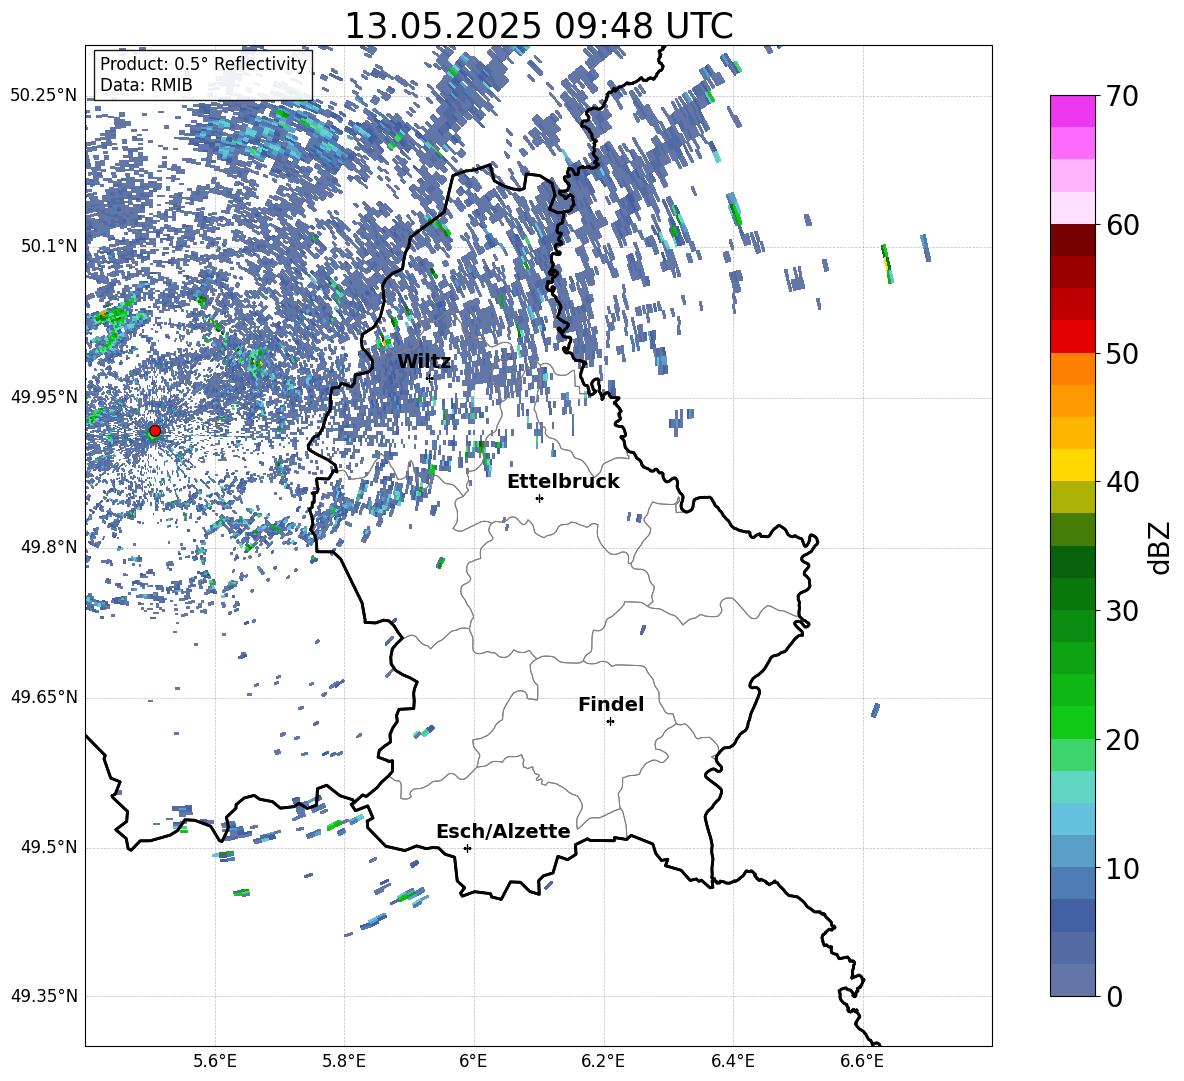Click the 5.8°E longitude label

coord(344,1061)
